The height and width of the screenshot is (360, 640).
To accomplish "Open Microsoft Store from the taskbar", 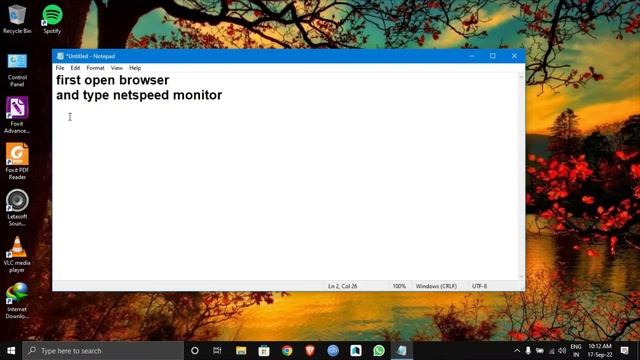I will pos(264,351).
